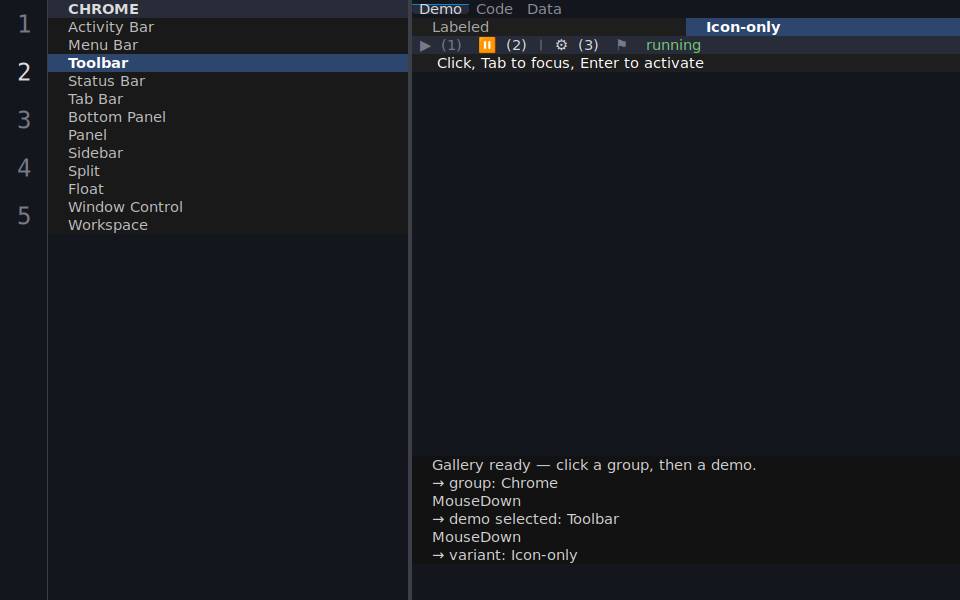Select the Icon-only variant

pyautogui.click(x=823, y=27)
